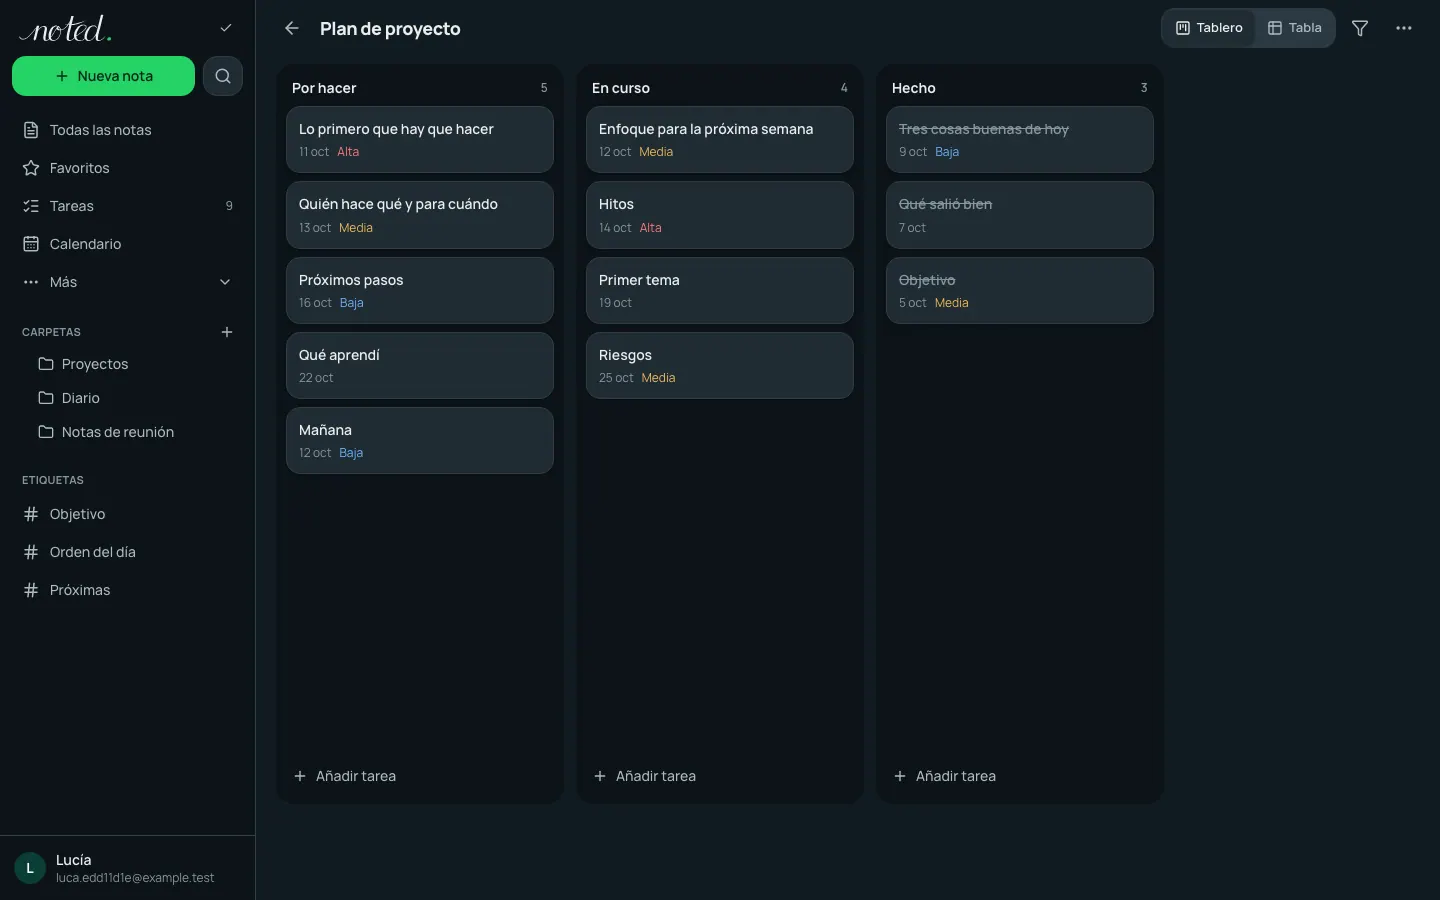Open the Riesgos card

tap(720, 366)
